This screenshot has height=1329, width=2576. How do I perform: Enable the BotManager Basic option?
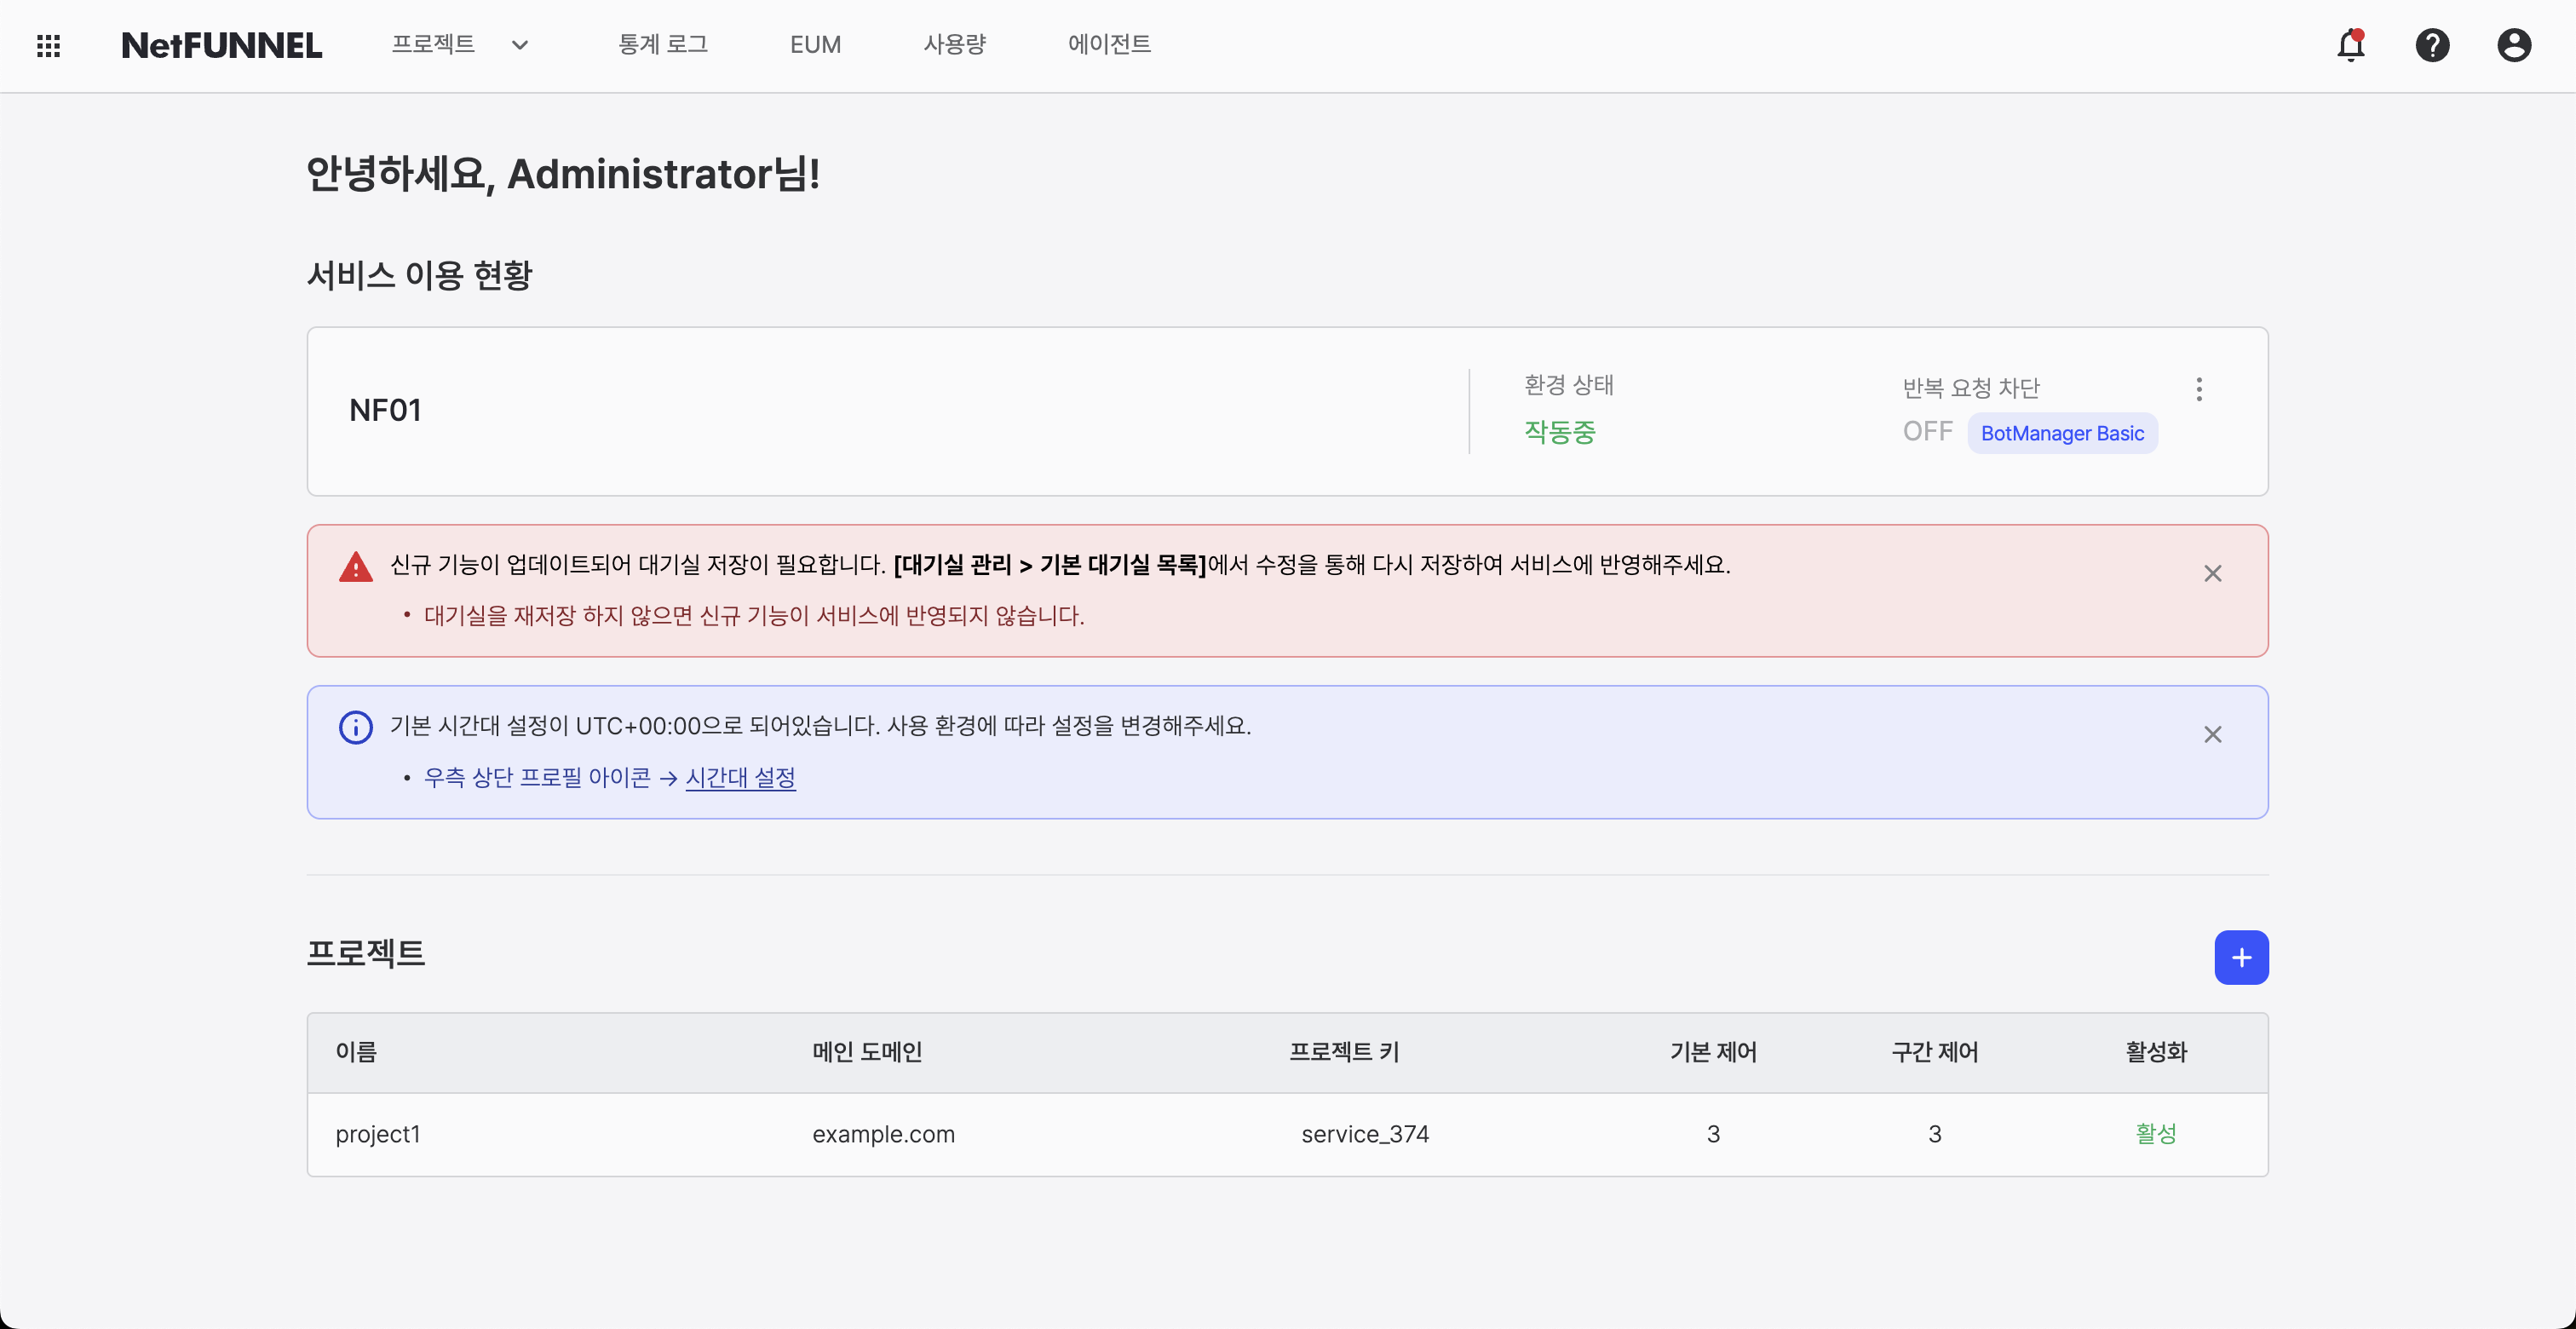[2062, 432]
